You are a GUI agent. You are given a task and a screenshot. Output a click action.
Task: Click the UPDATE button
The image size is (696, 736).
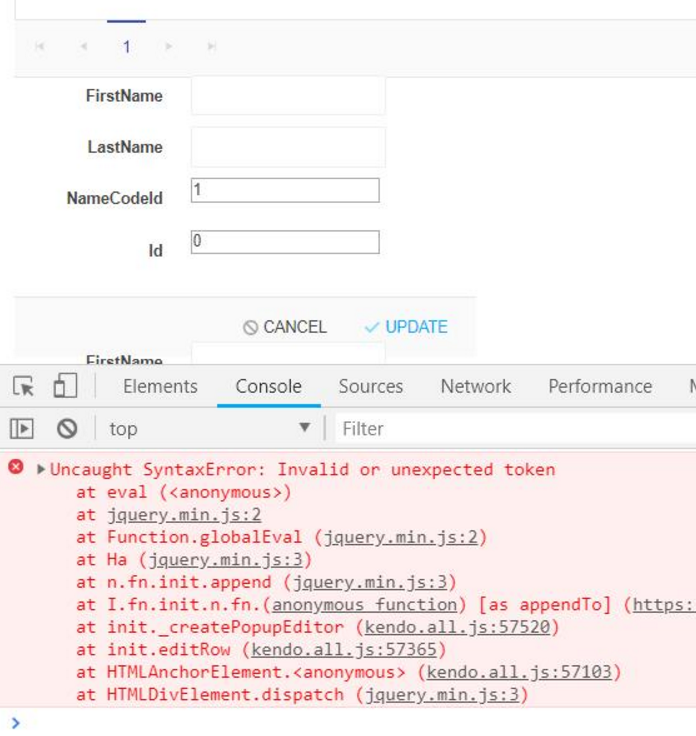[x=406, y=327]
